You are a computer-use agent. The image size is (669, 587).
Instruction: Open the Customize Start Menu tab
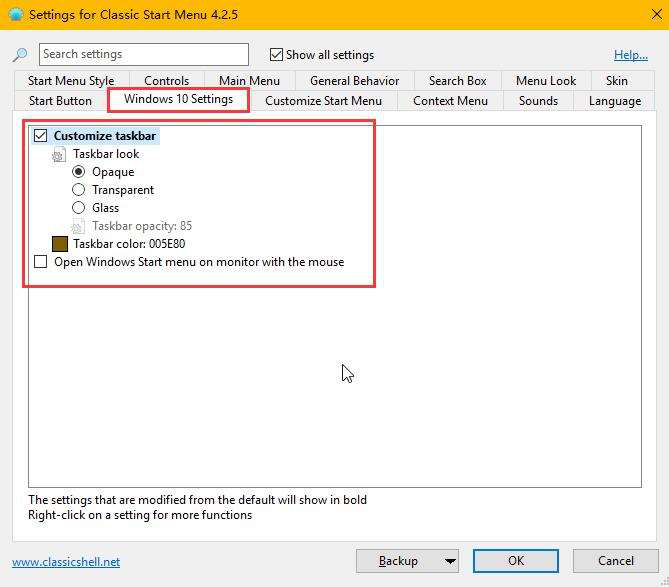323,101
